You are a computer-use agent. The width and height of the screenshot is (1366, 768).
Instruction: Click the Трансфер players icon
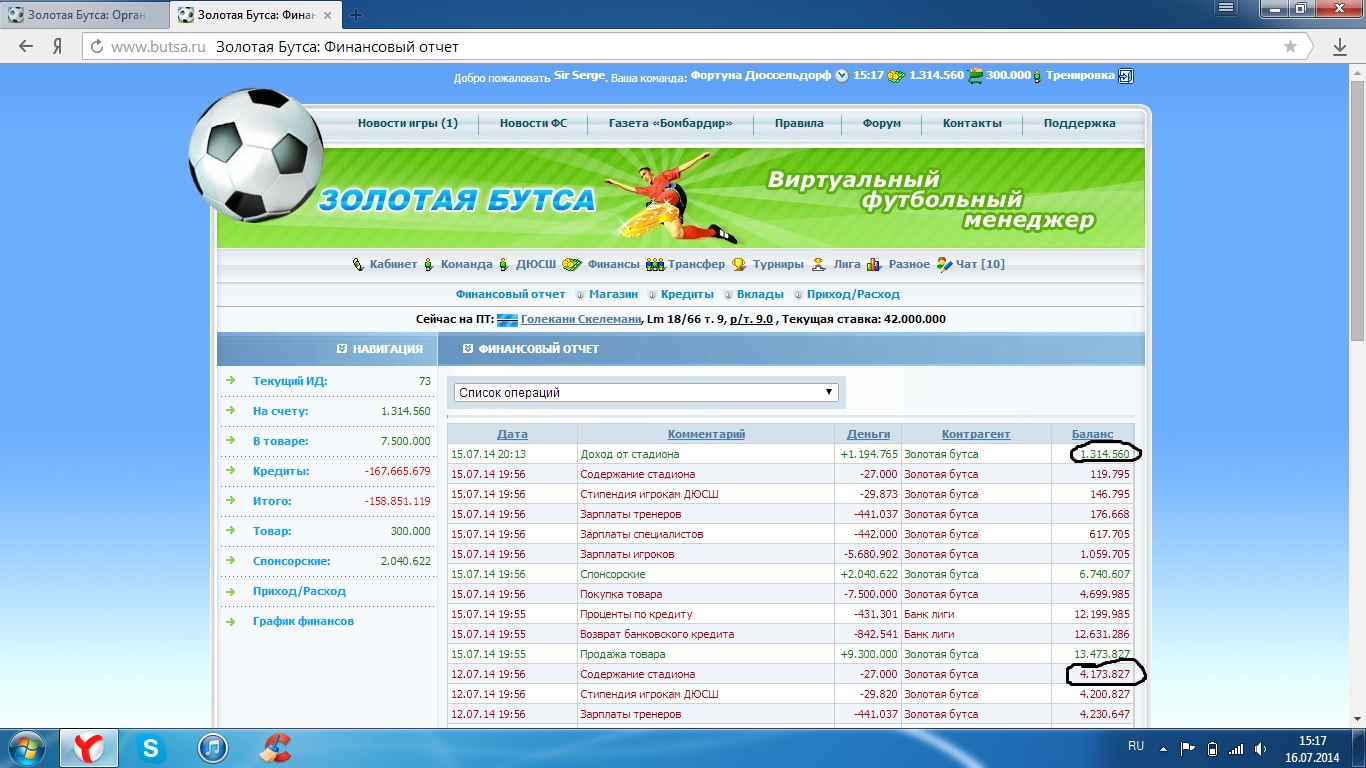pyautogui.click(x=655, y=265)
